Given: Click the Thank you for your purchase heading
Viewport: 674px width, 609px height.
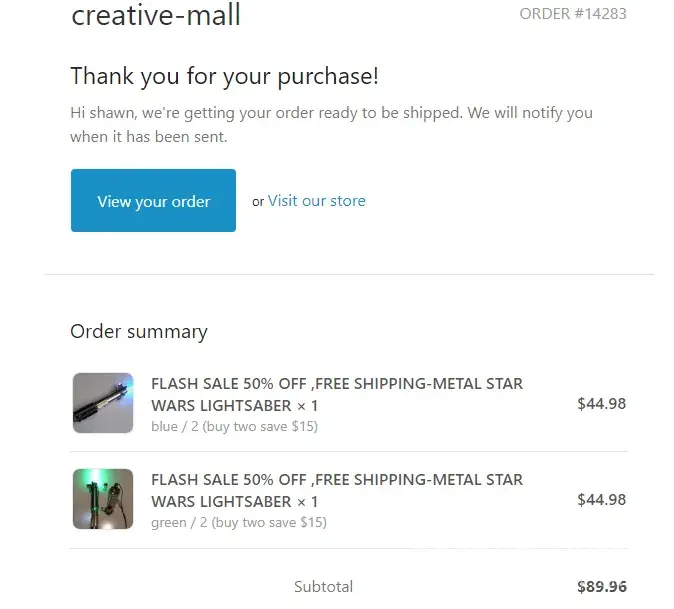Looking at the screenshot, I should [224, 76].
